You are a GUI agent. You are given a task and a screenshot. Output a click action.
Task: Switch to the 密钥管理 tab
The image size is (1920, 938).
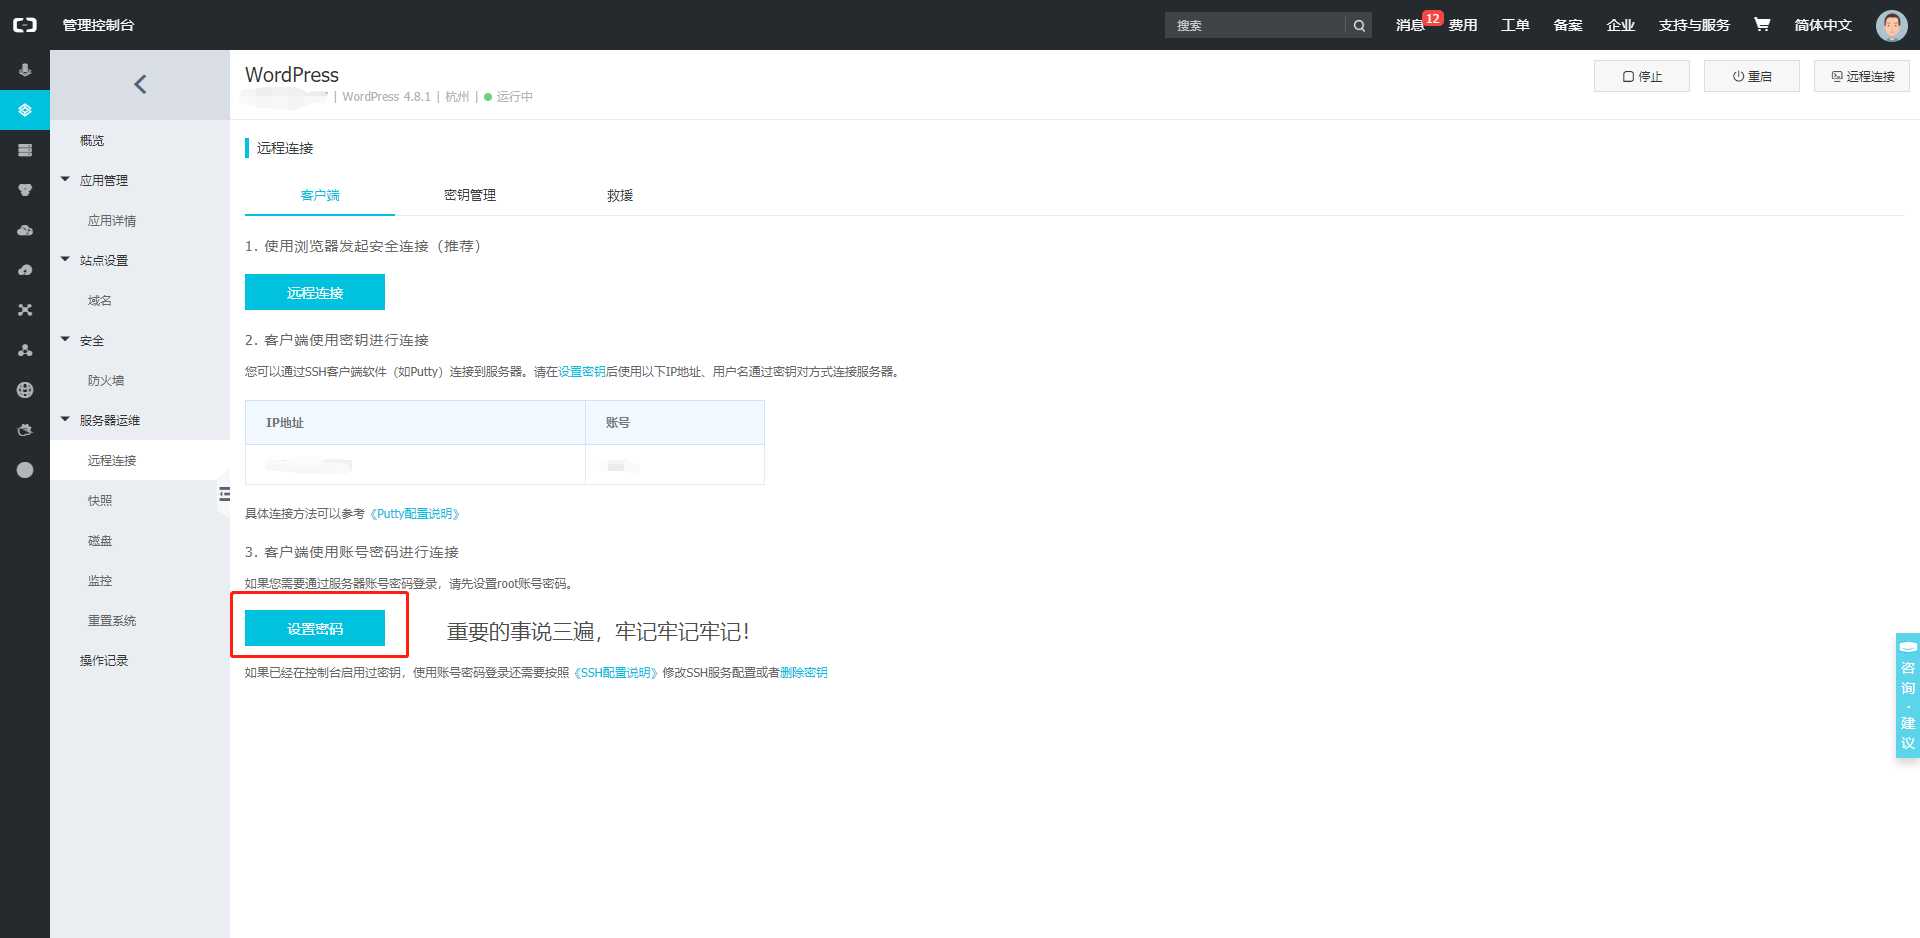470,195
